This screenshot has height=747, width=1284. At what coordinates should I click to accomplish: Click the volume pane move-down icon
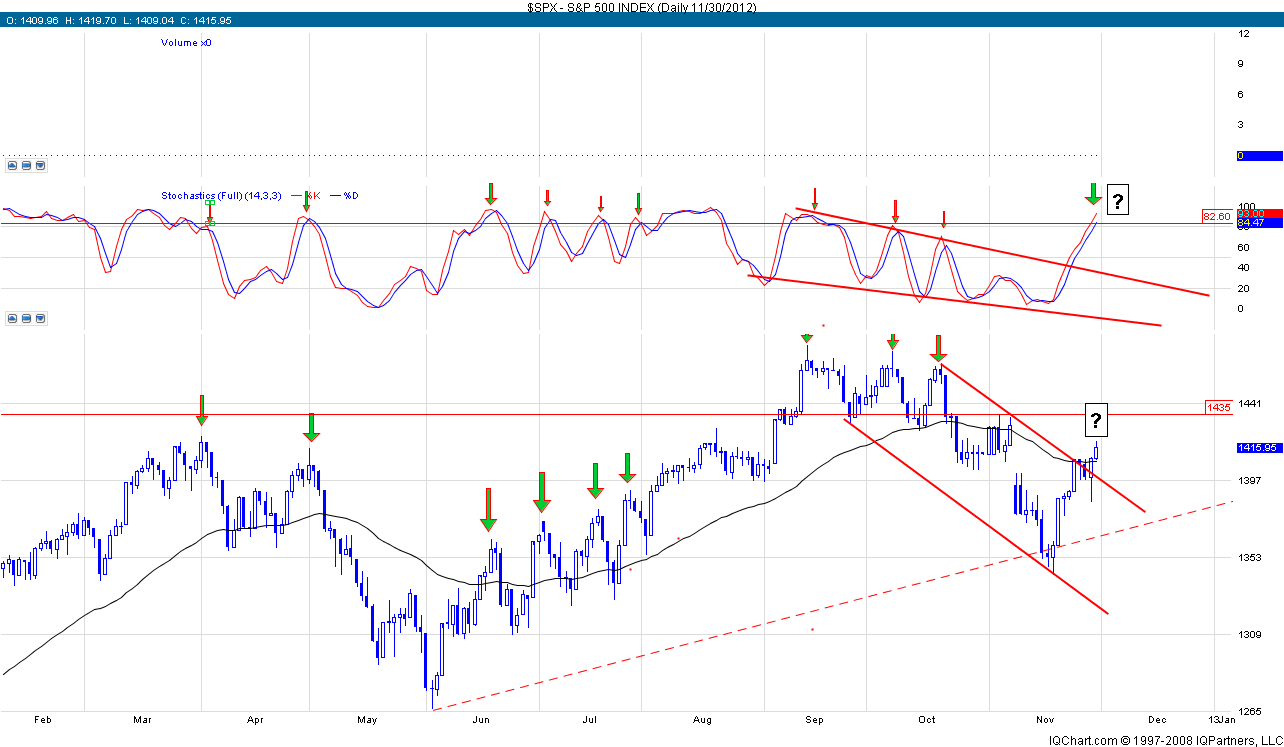(x=39, y=166)
